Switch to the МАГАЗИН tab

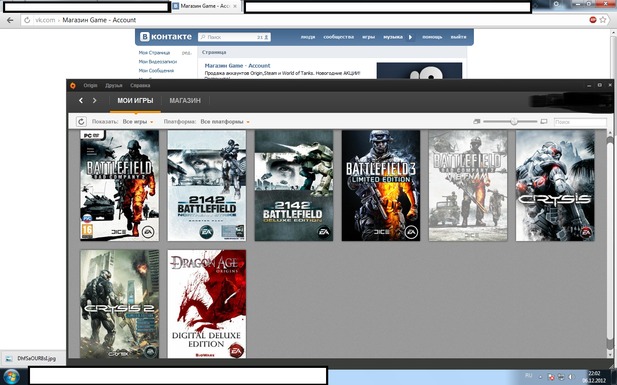coord(185,101)
